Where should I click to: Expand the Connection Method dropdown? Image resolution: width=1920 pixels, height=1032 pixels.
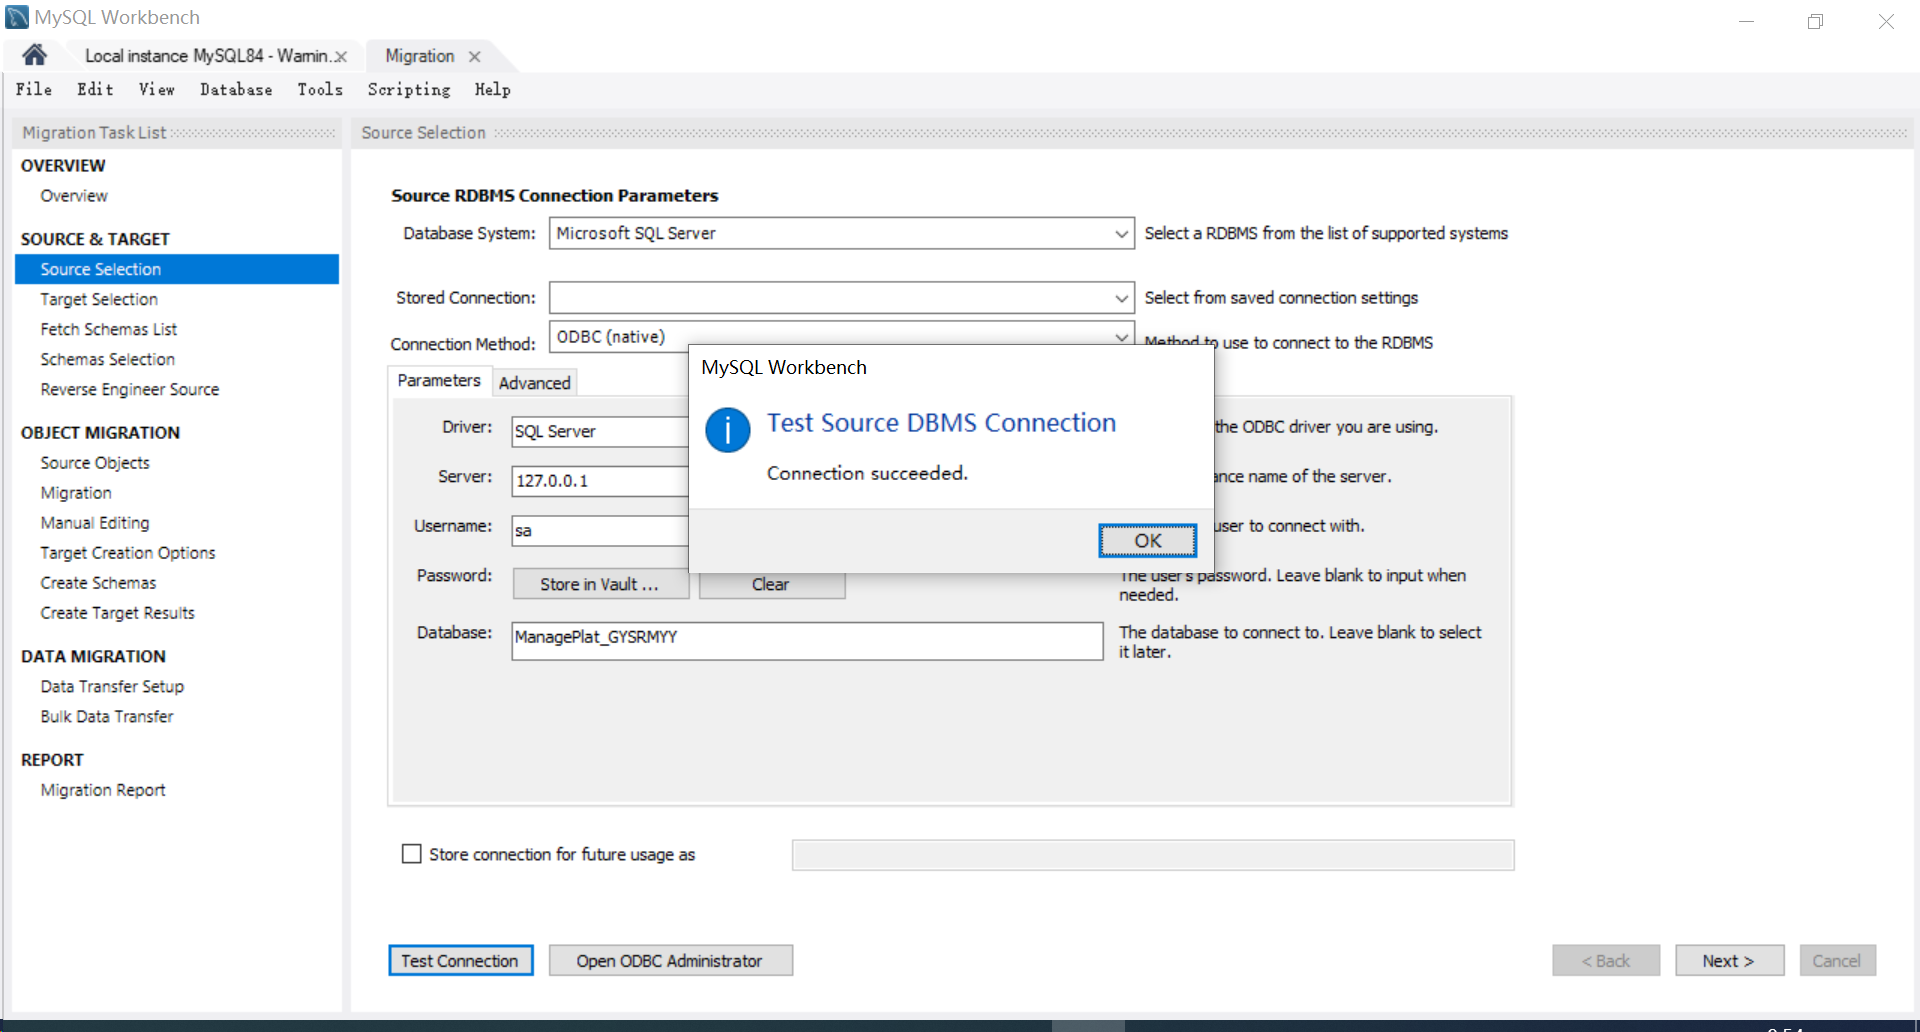(x=1121, y=336)
